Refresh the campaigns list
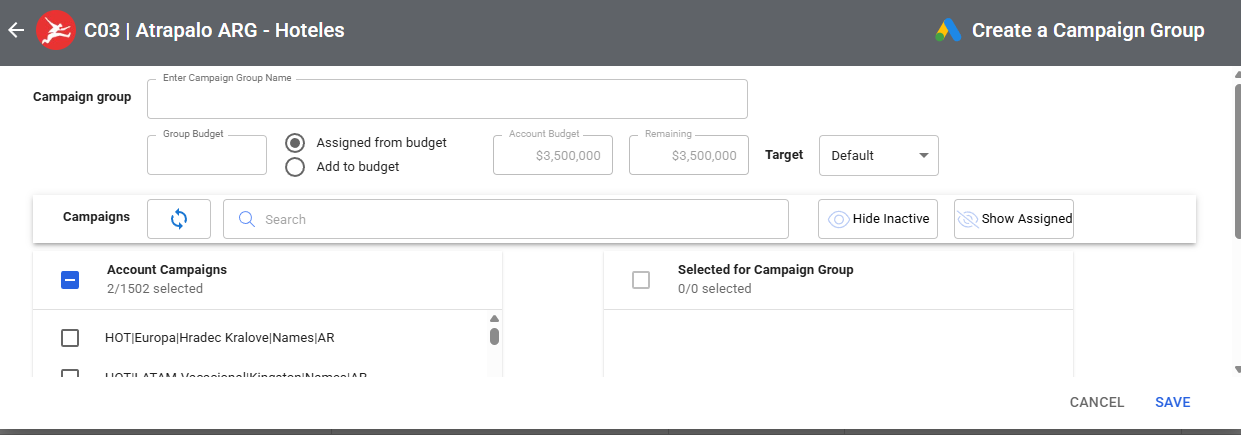The image size is (1241, 435). pos(179,219)
